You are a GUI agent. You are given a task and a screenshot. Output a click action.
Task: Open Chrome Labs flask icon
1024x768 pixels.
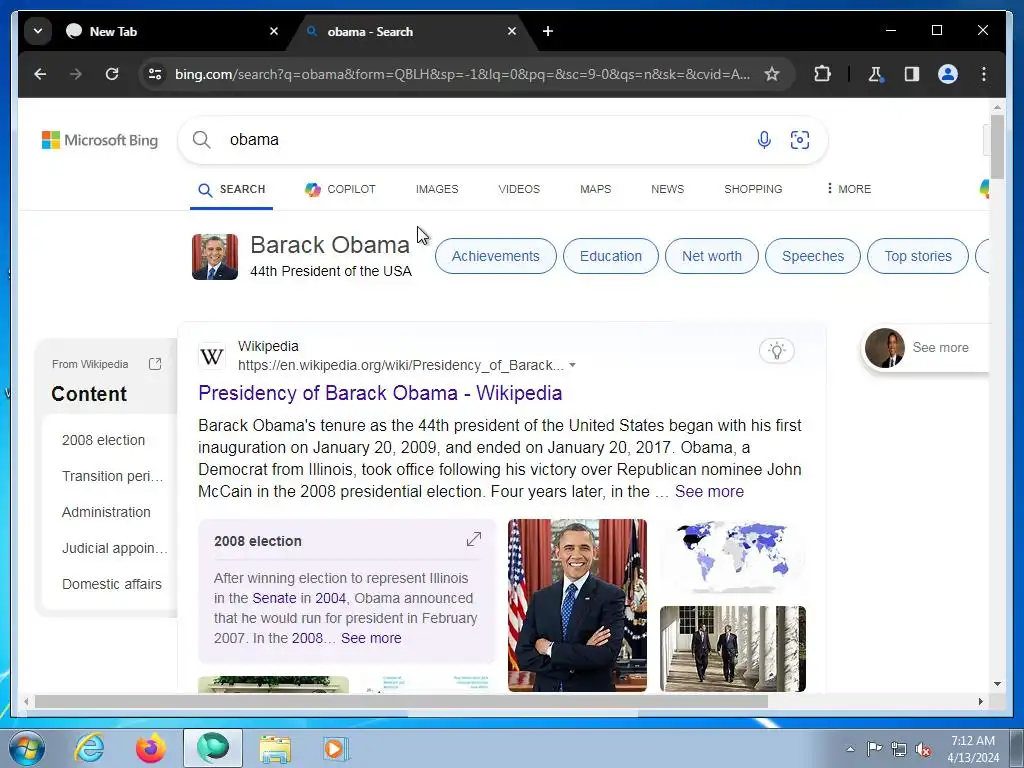tap(876, 74)
